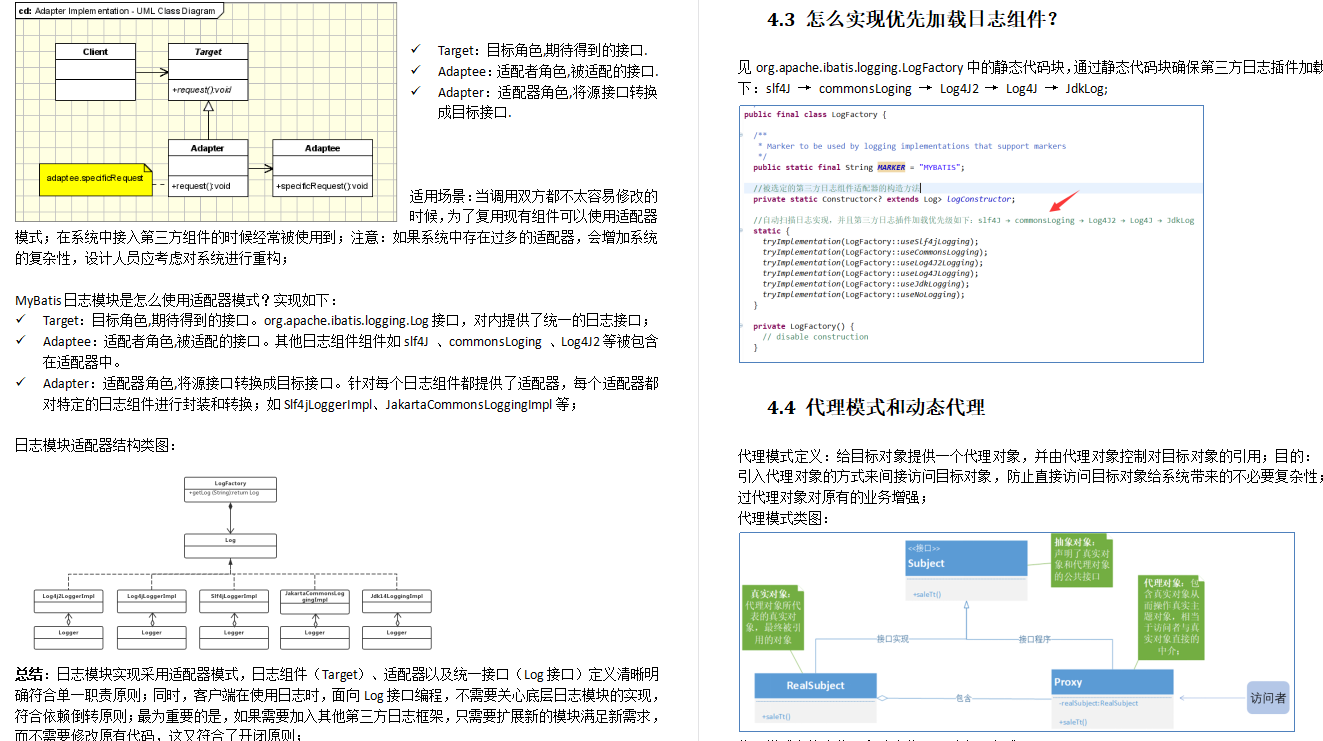Viewport: 1323px width, 741px height.
Task: Click +specificRequest():void in the Adaptee box
Action: click(322, 186)
